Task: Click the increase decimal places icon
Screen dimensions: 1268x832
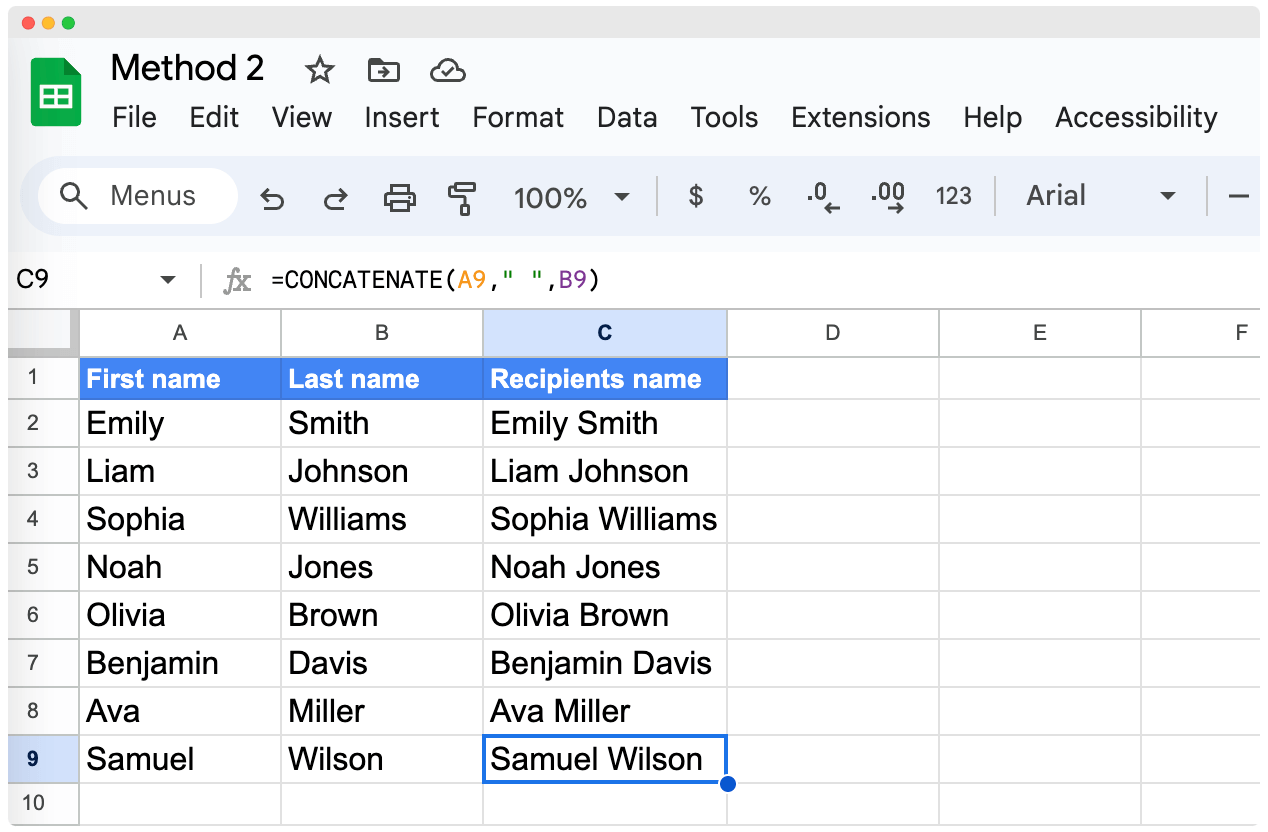Action: pyautogui.click(x=888, y=197)
